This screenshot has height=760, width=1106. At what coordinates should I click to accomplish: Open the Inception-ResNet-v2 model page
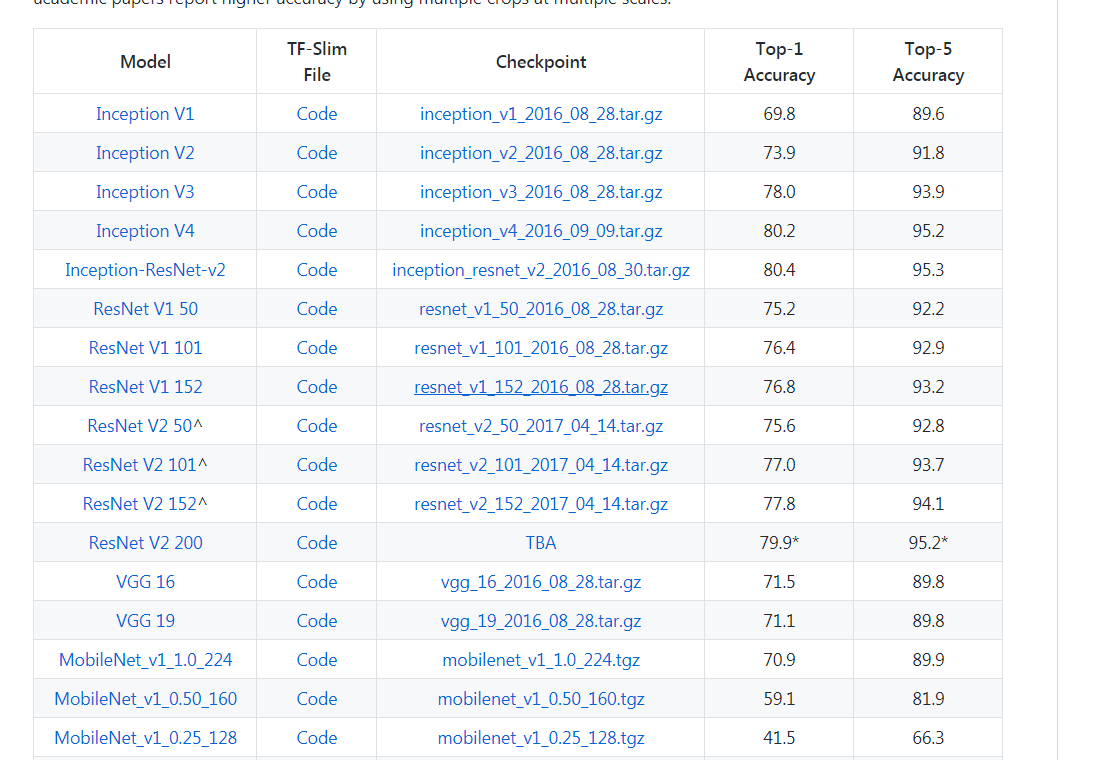pyautogui.click(x=145, y=269)
